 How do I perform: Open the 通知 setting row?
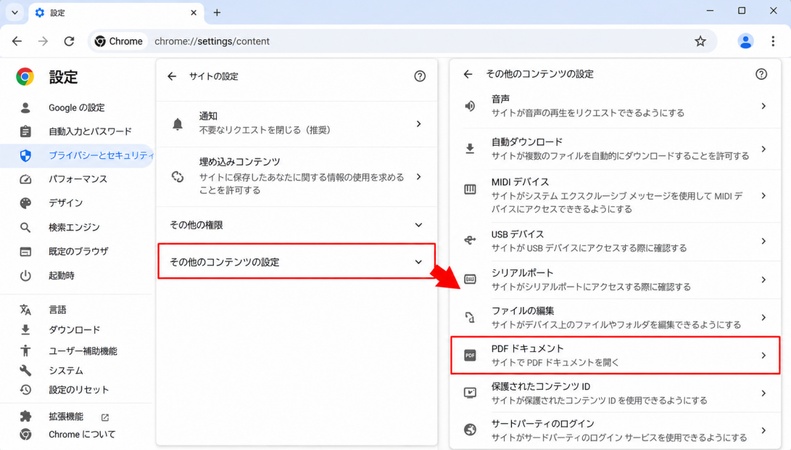pos(297,124)
